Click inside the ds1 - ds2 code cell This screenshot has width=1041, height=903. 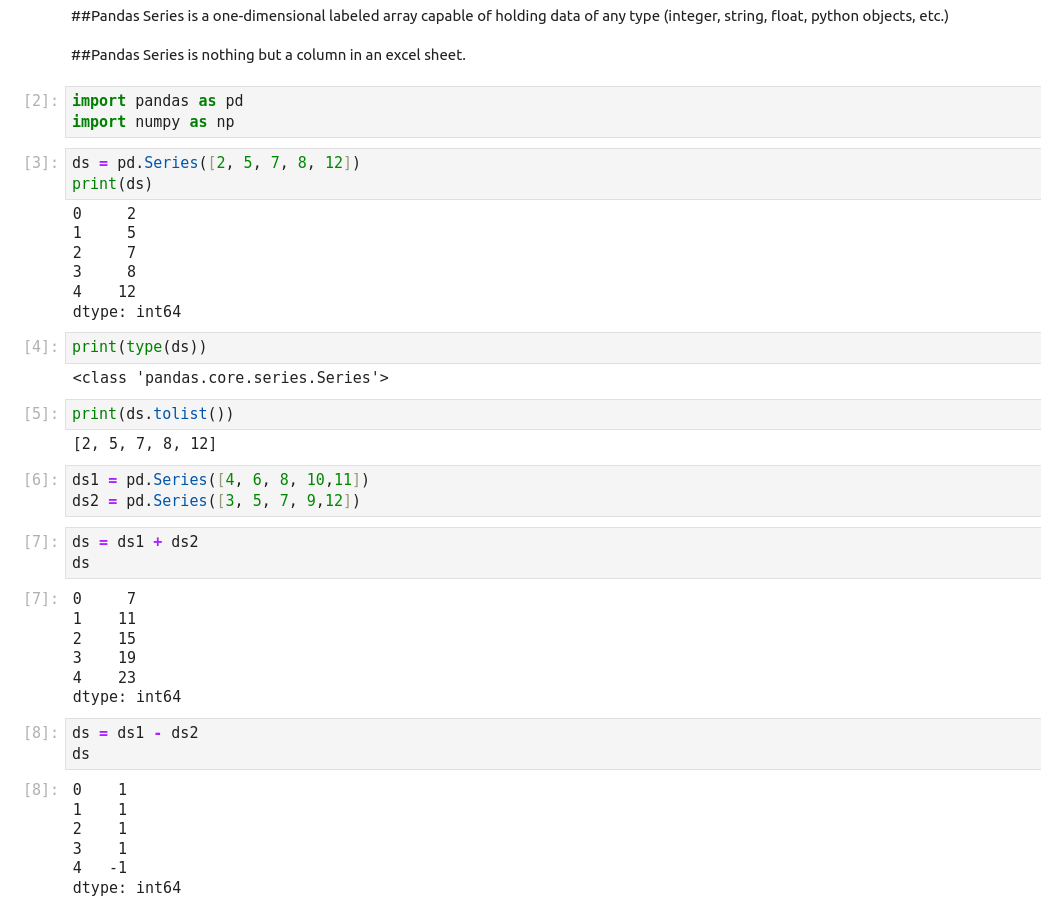pyautogui.click(x=552, y=744)
